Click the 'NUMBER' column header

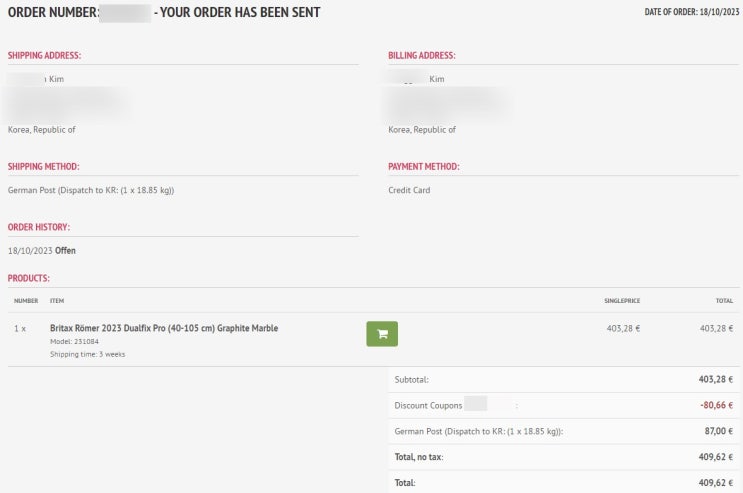pos(26,301)
